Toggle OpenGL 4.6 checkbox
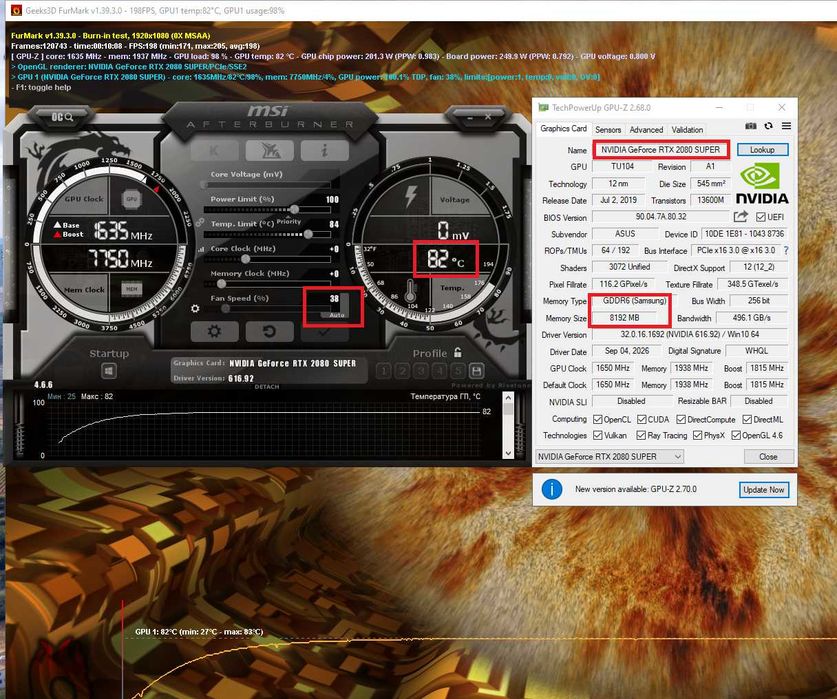 coord(736,435)
